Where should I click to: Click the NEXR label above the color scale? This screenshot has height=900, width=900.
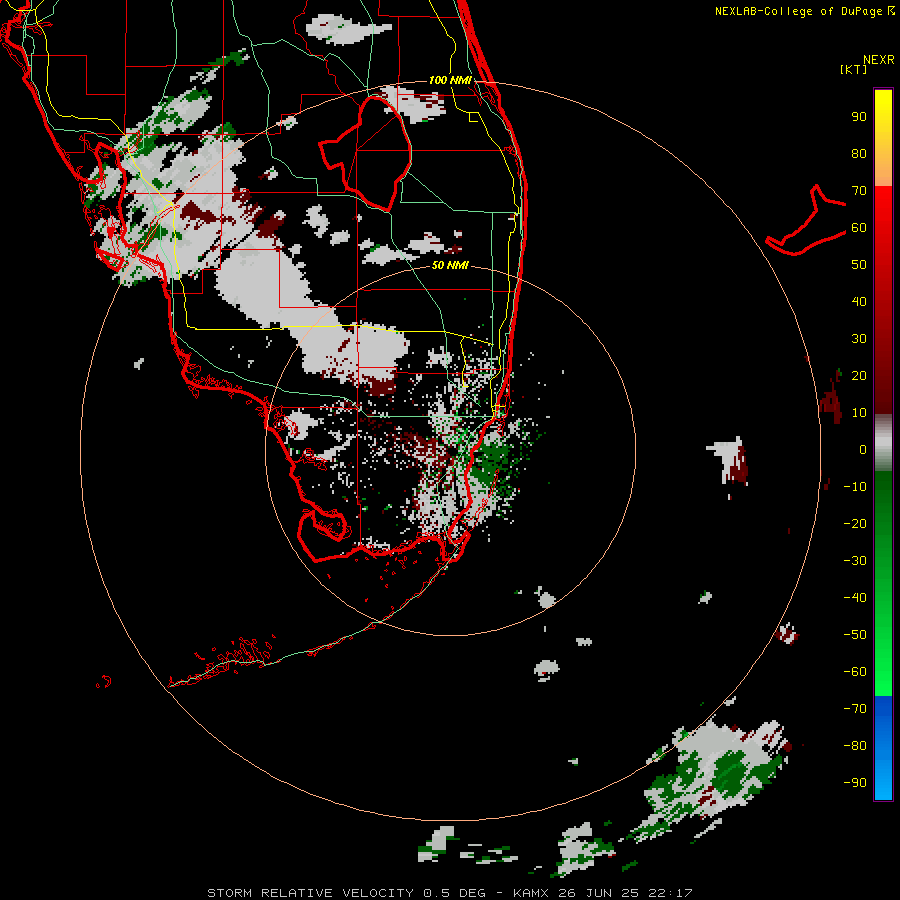pyautogui.click(x=878, y=60)
